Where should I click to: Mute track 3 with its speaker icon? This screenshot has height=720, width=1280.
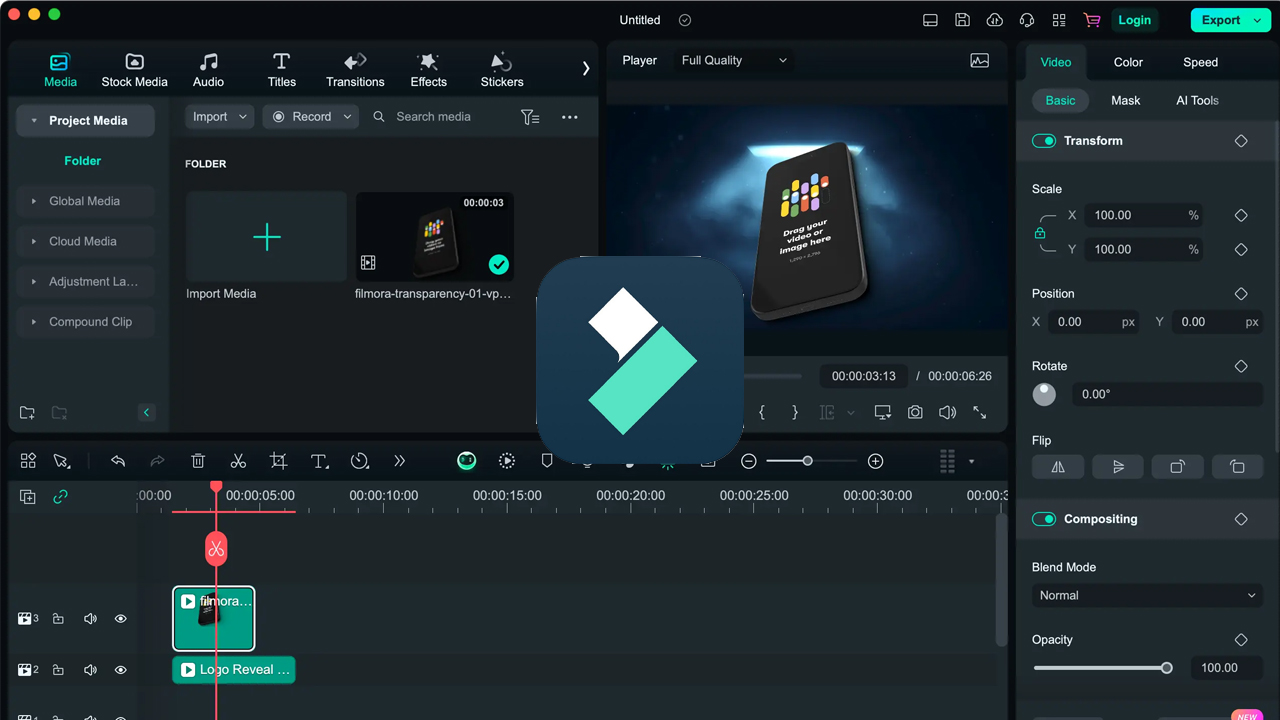coord(90,619)
